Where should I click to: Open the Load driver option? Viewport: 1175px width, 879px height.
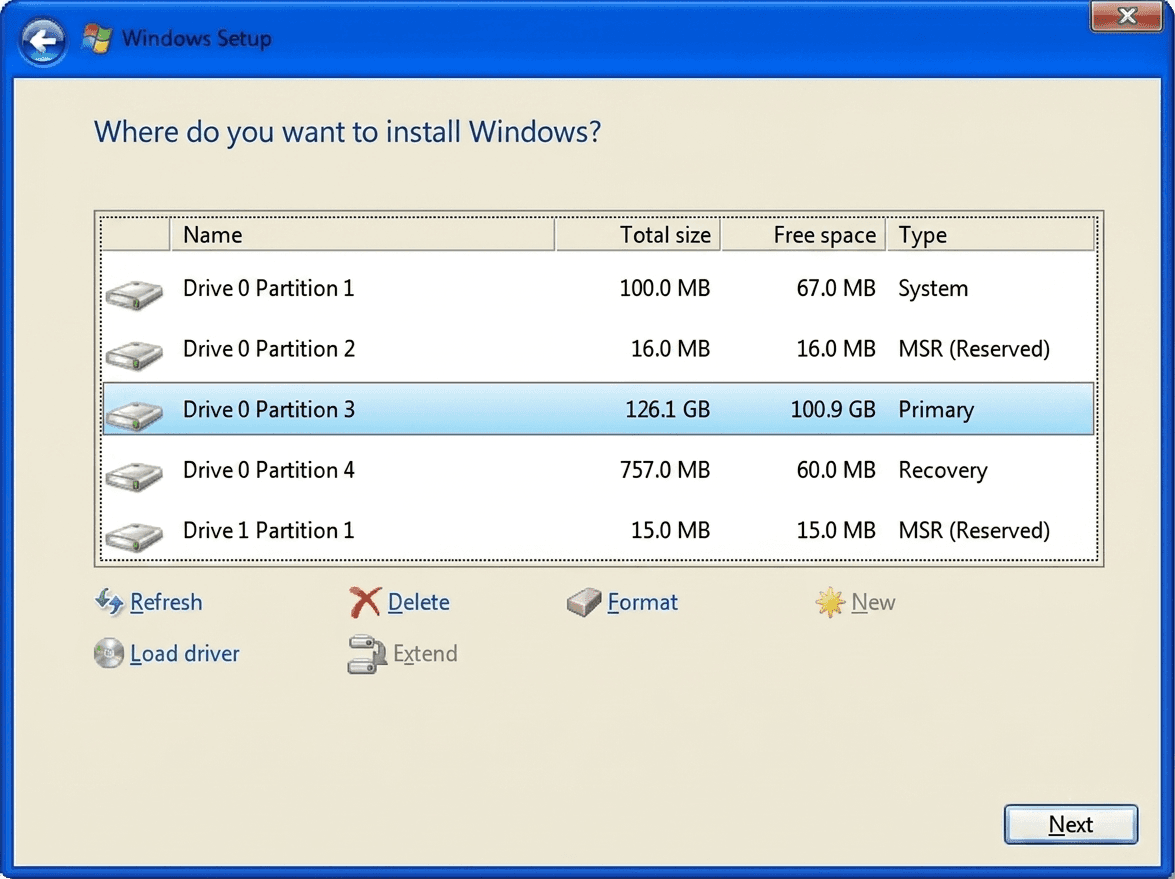(184, 653)
